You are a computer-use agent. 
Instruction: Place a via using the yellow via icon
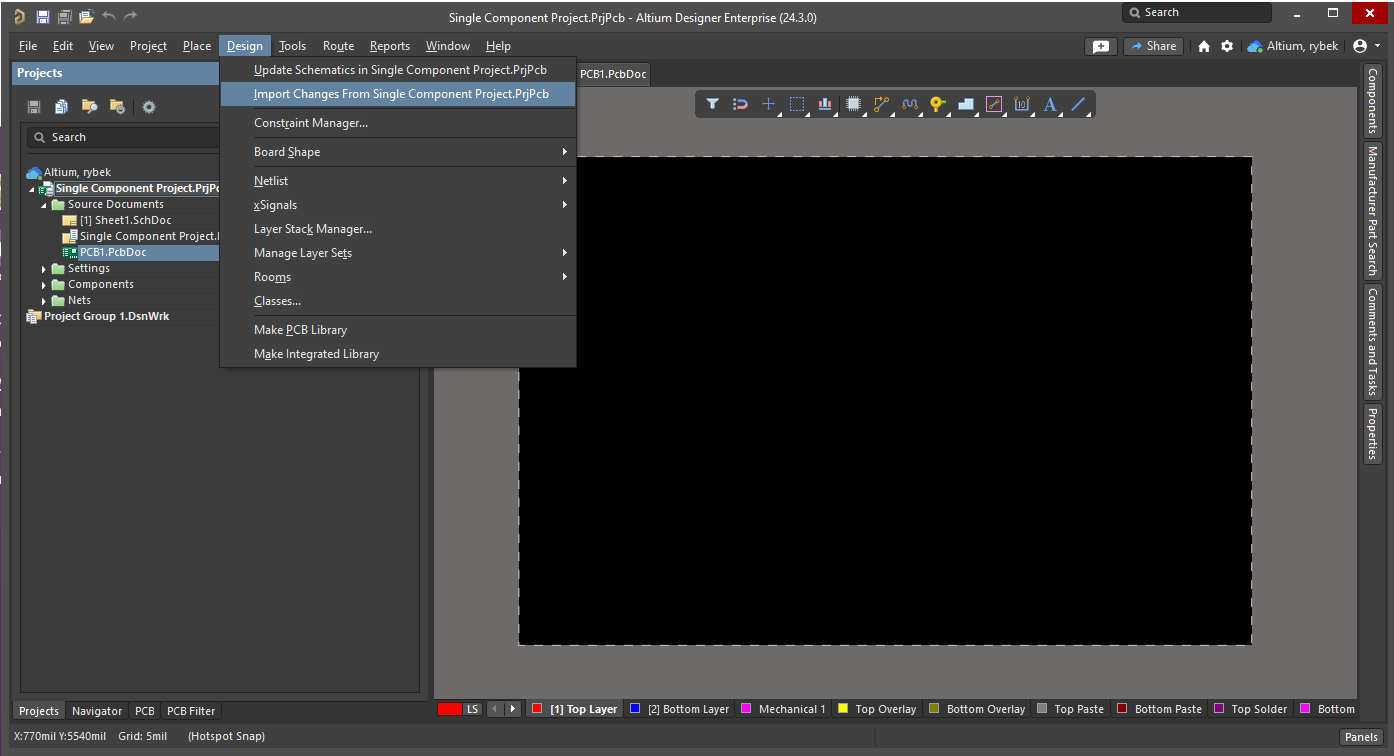[937, 104]
